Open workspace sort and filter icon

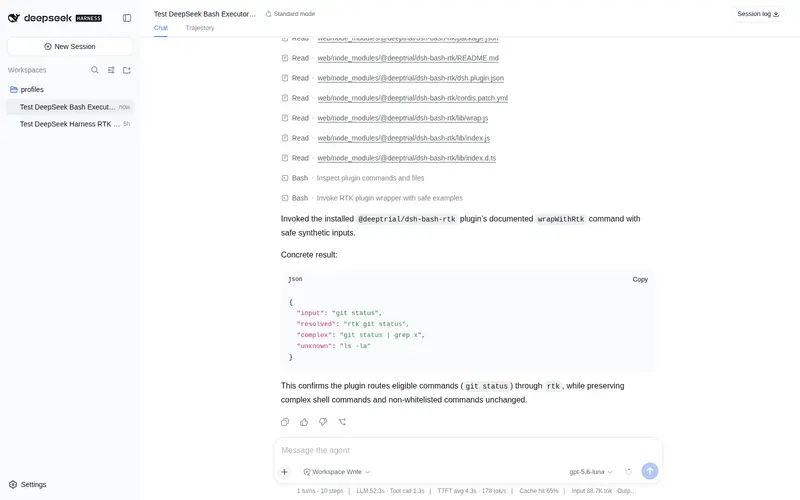[x=111, y=70]
